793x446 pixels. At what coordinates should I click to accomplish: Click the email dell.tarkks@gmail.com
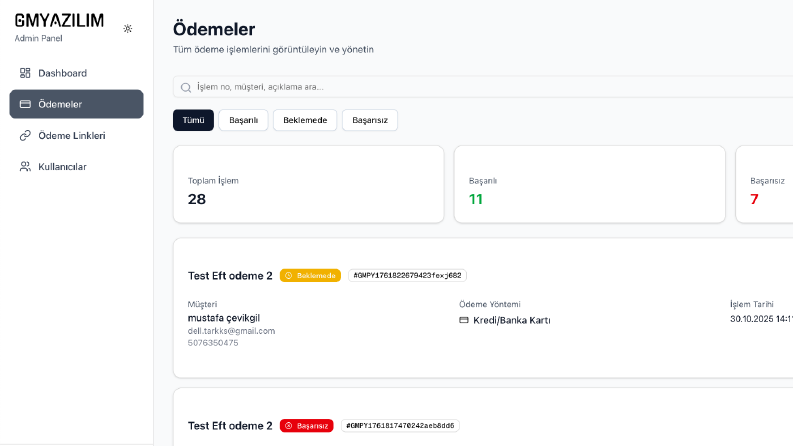coord(231,331)
